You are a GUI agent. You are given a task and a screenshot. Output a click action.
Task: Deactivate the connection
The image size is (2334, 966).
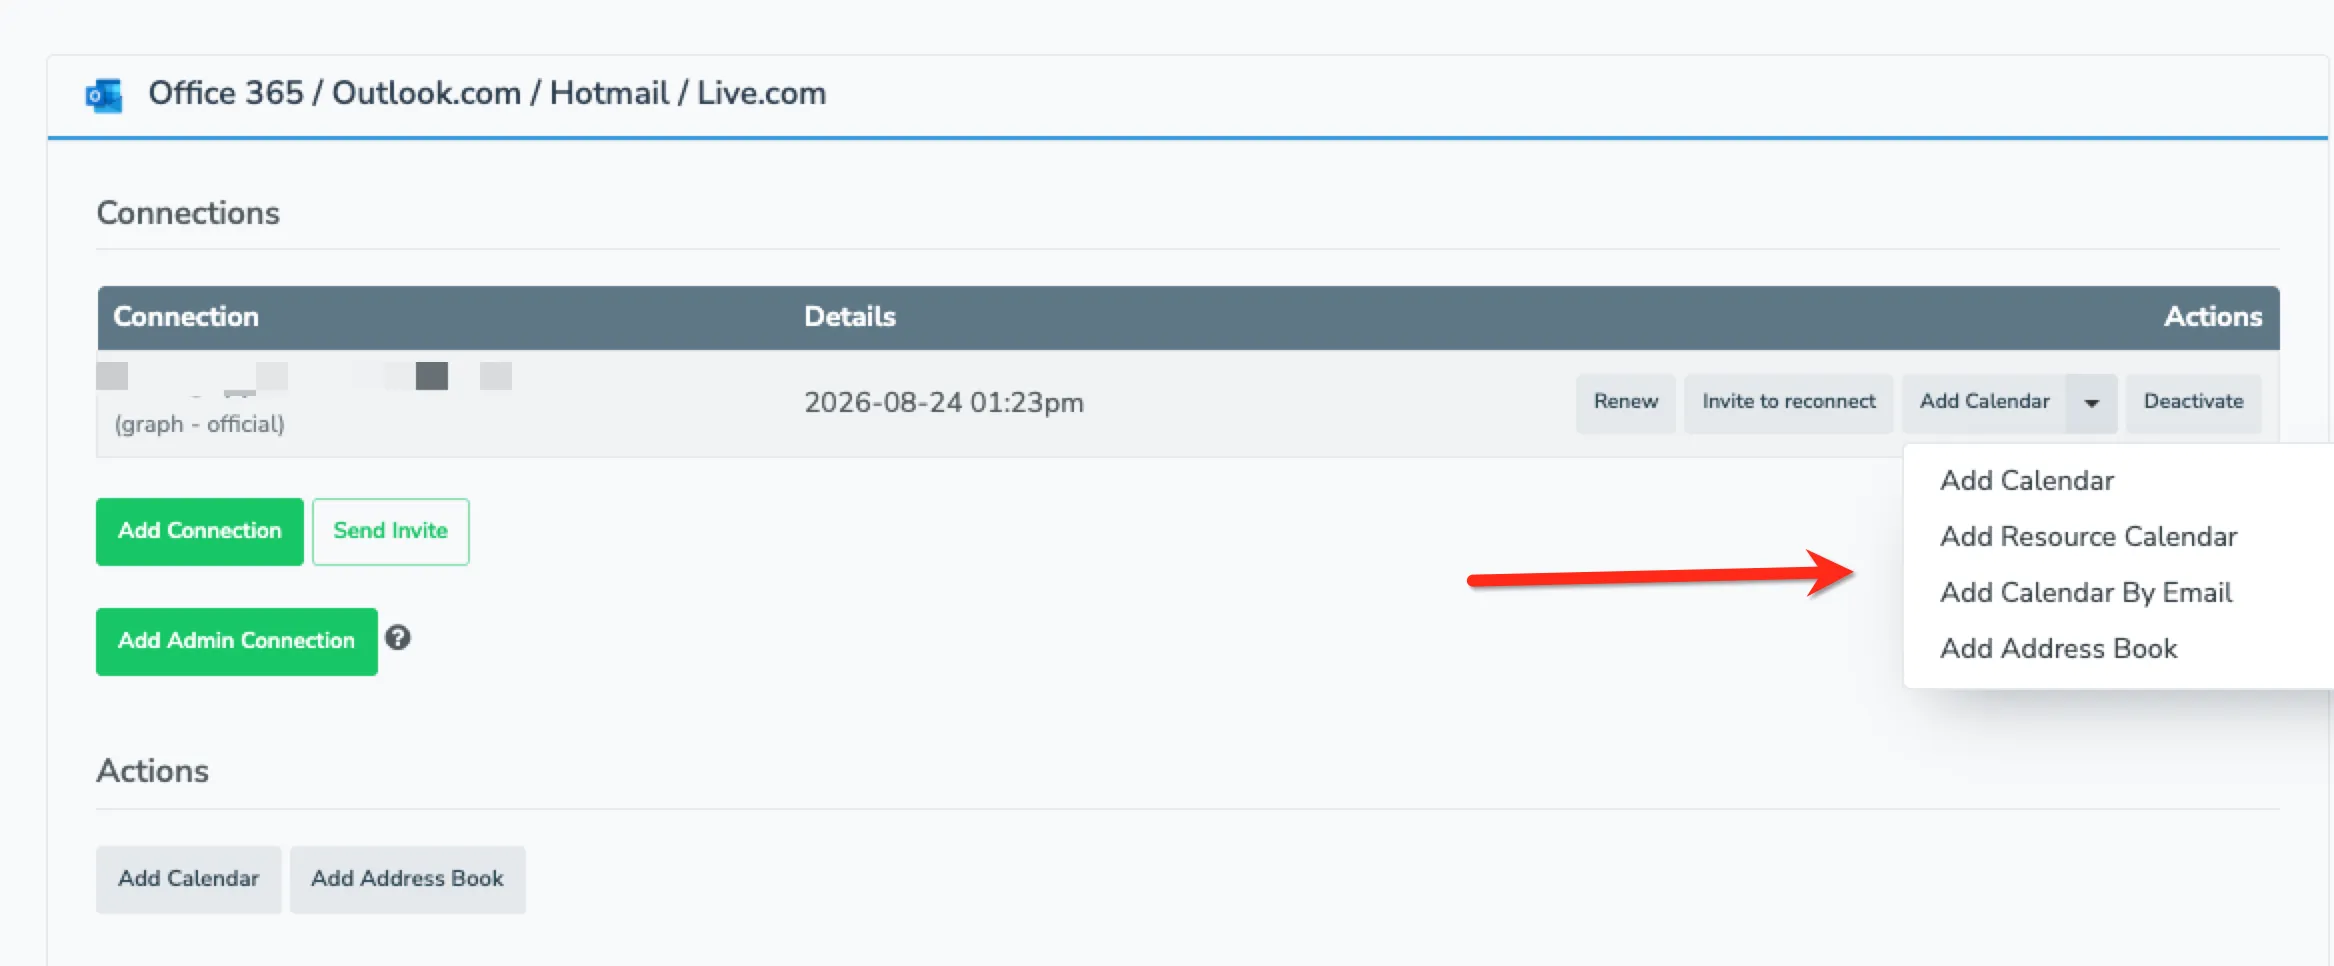click(x=2194, y=403)
